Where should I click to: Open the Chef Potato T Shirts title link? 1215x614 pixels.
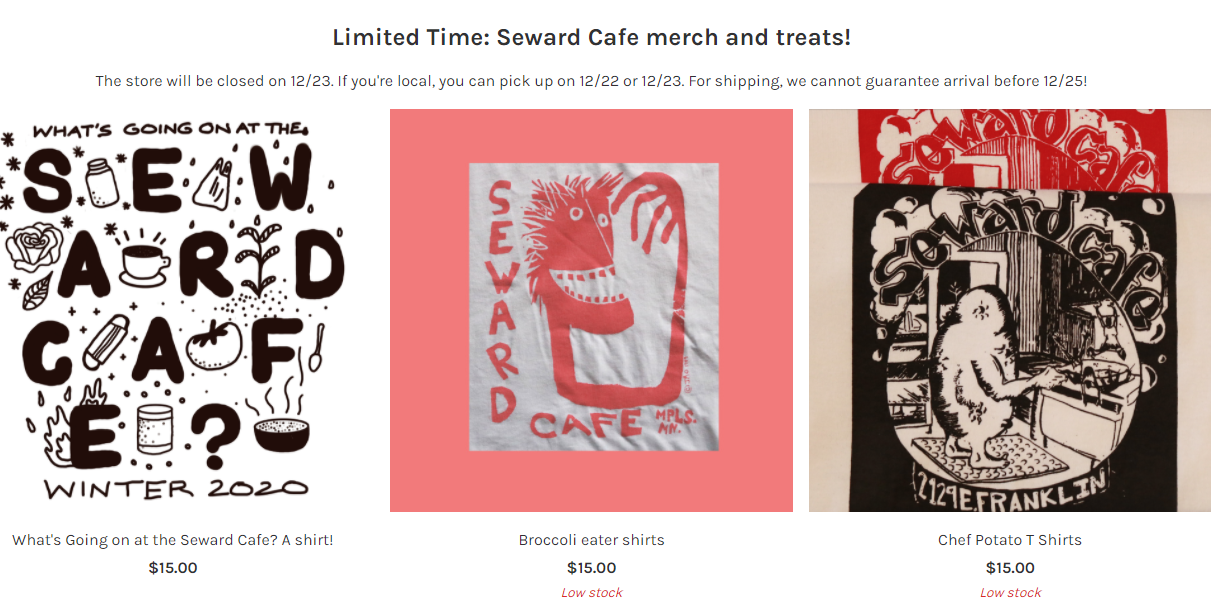1010,540
